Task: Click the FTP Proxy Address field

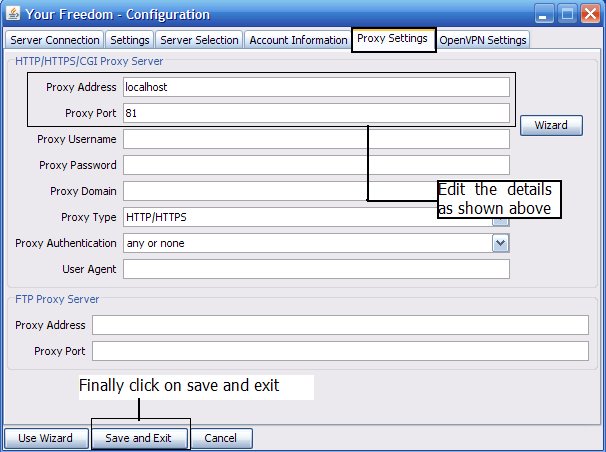Action: [x=340, y=325]
